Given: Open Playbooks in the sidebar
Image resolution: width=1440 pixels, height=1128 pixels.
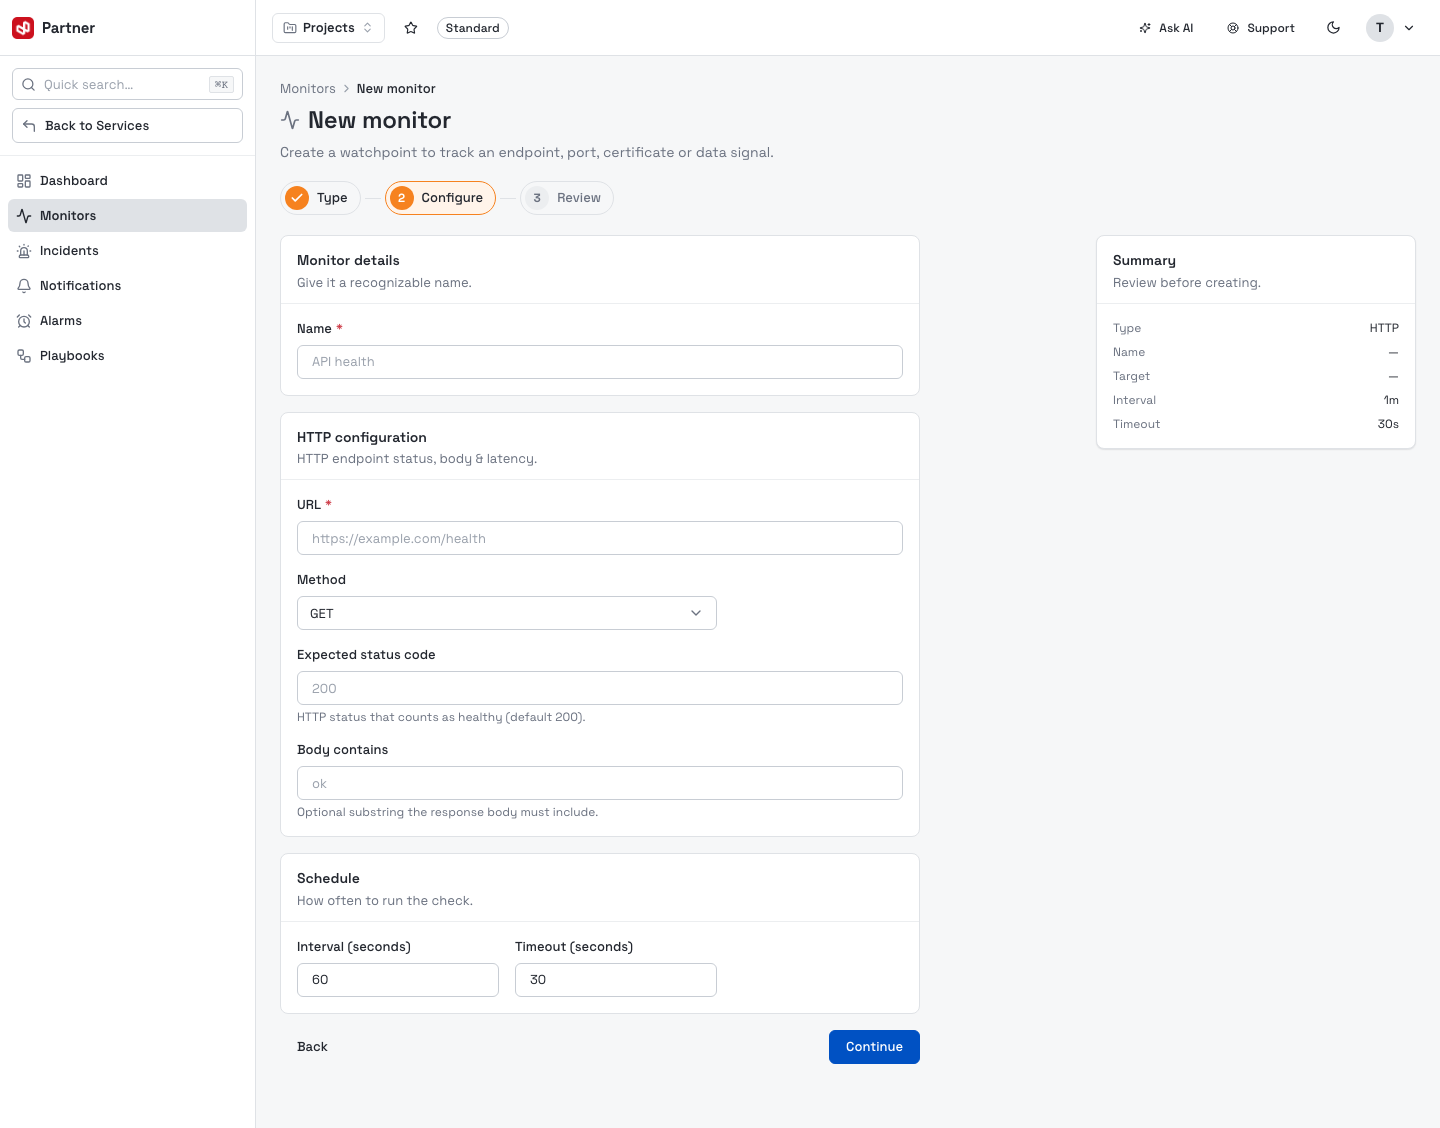Looking at the screenshot, I should 127,356.
